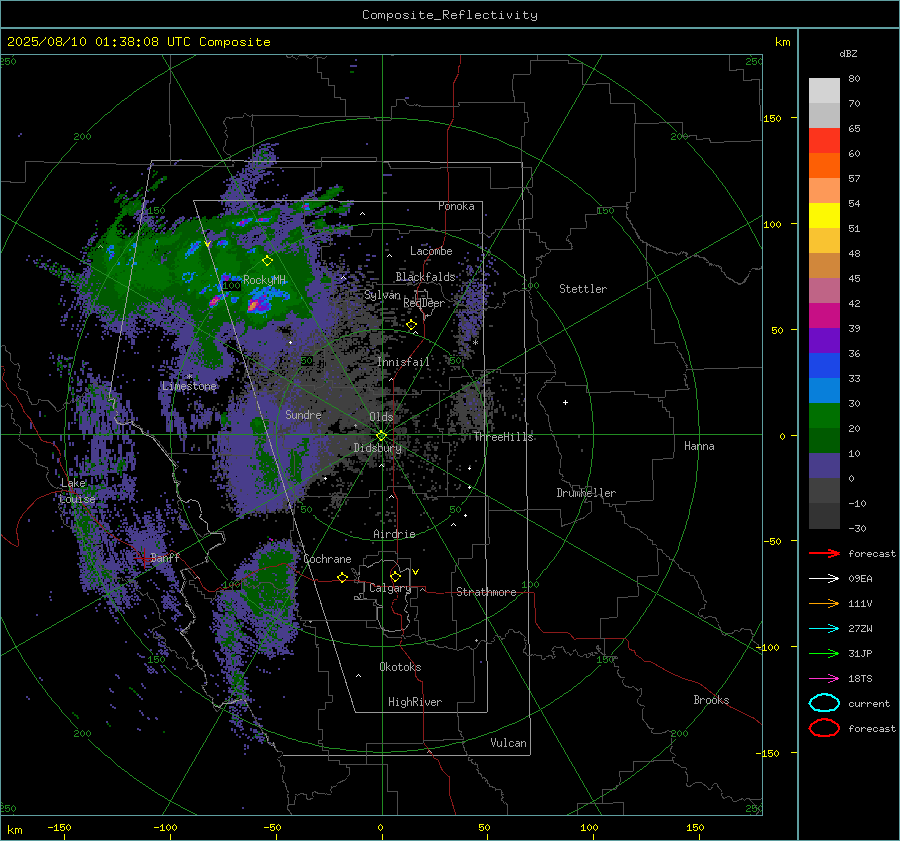Select the blue 33-36 dBZ swatch
This screenshot has height=841, width=900.
pos(824,366)
